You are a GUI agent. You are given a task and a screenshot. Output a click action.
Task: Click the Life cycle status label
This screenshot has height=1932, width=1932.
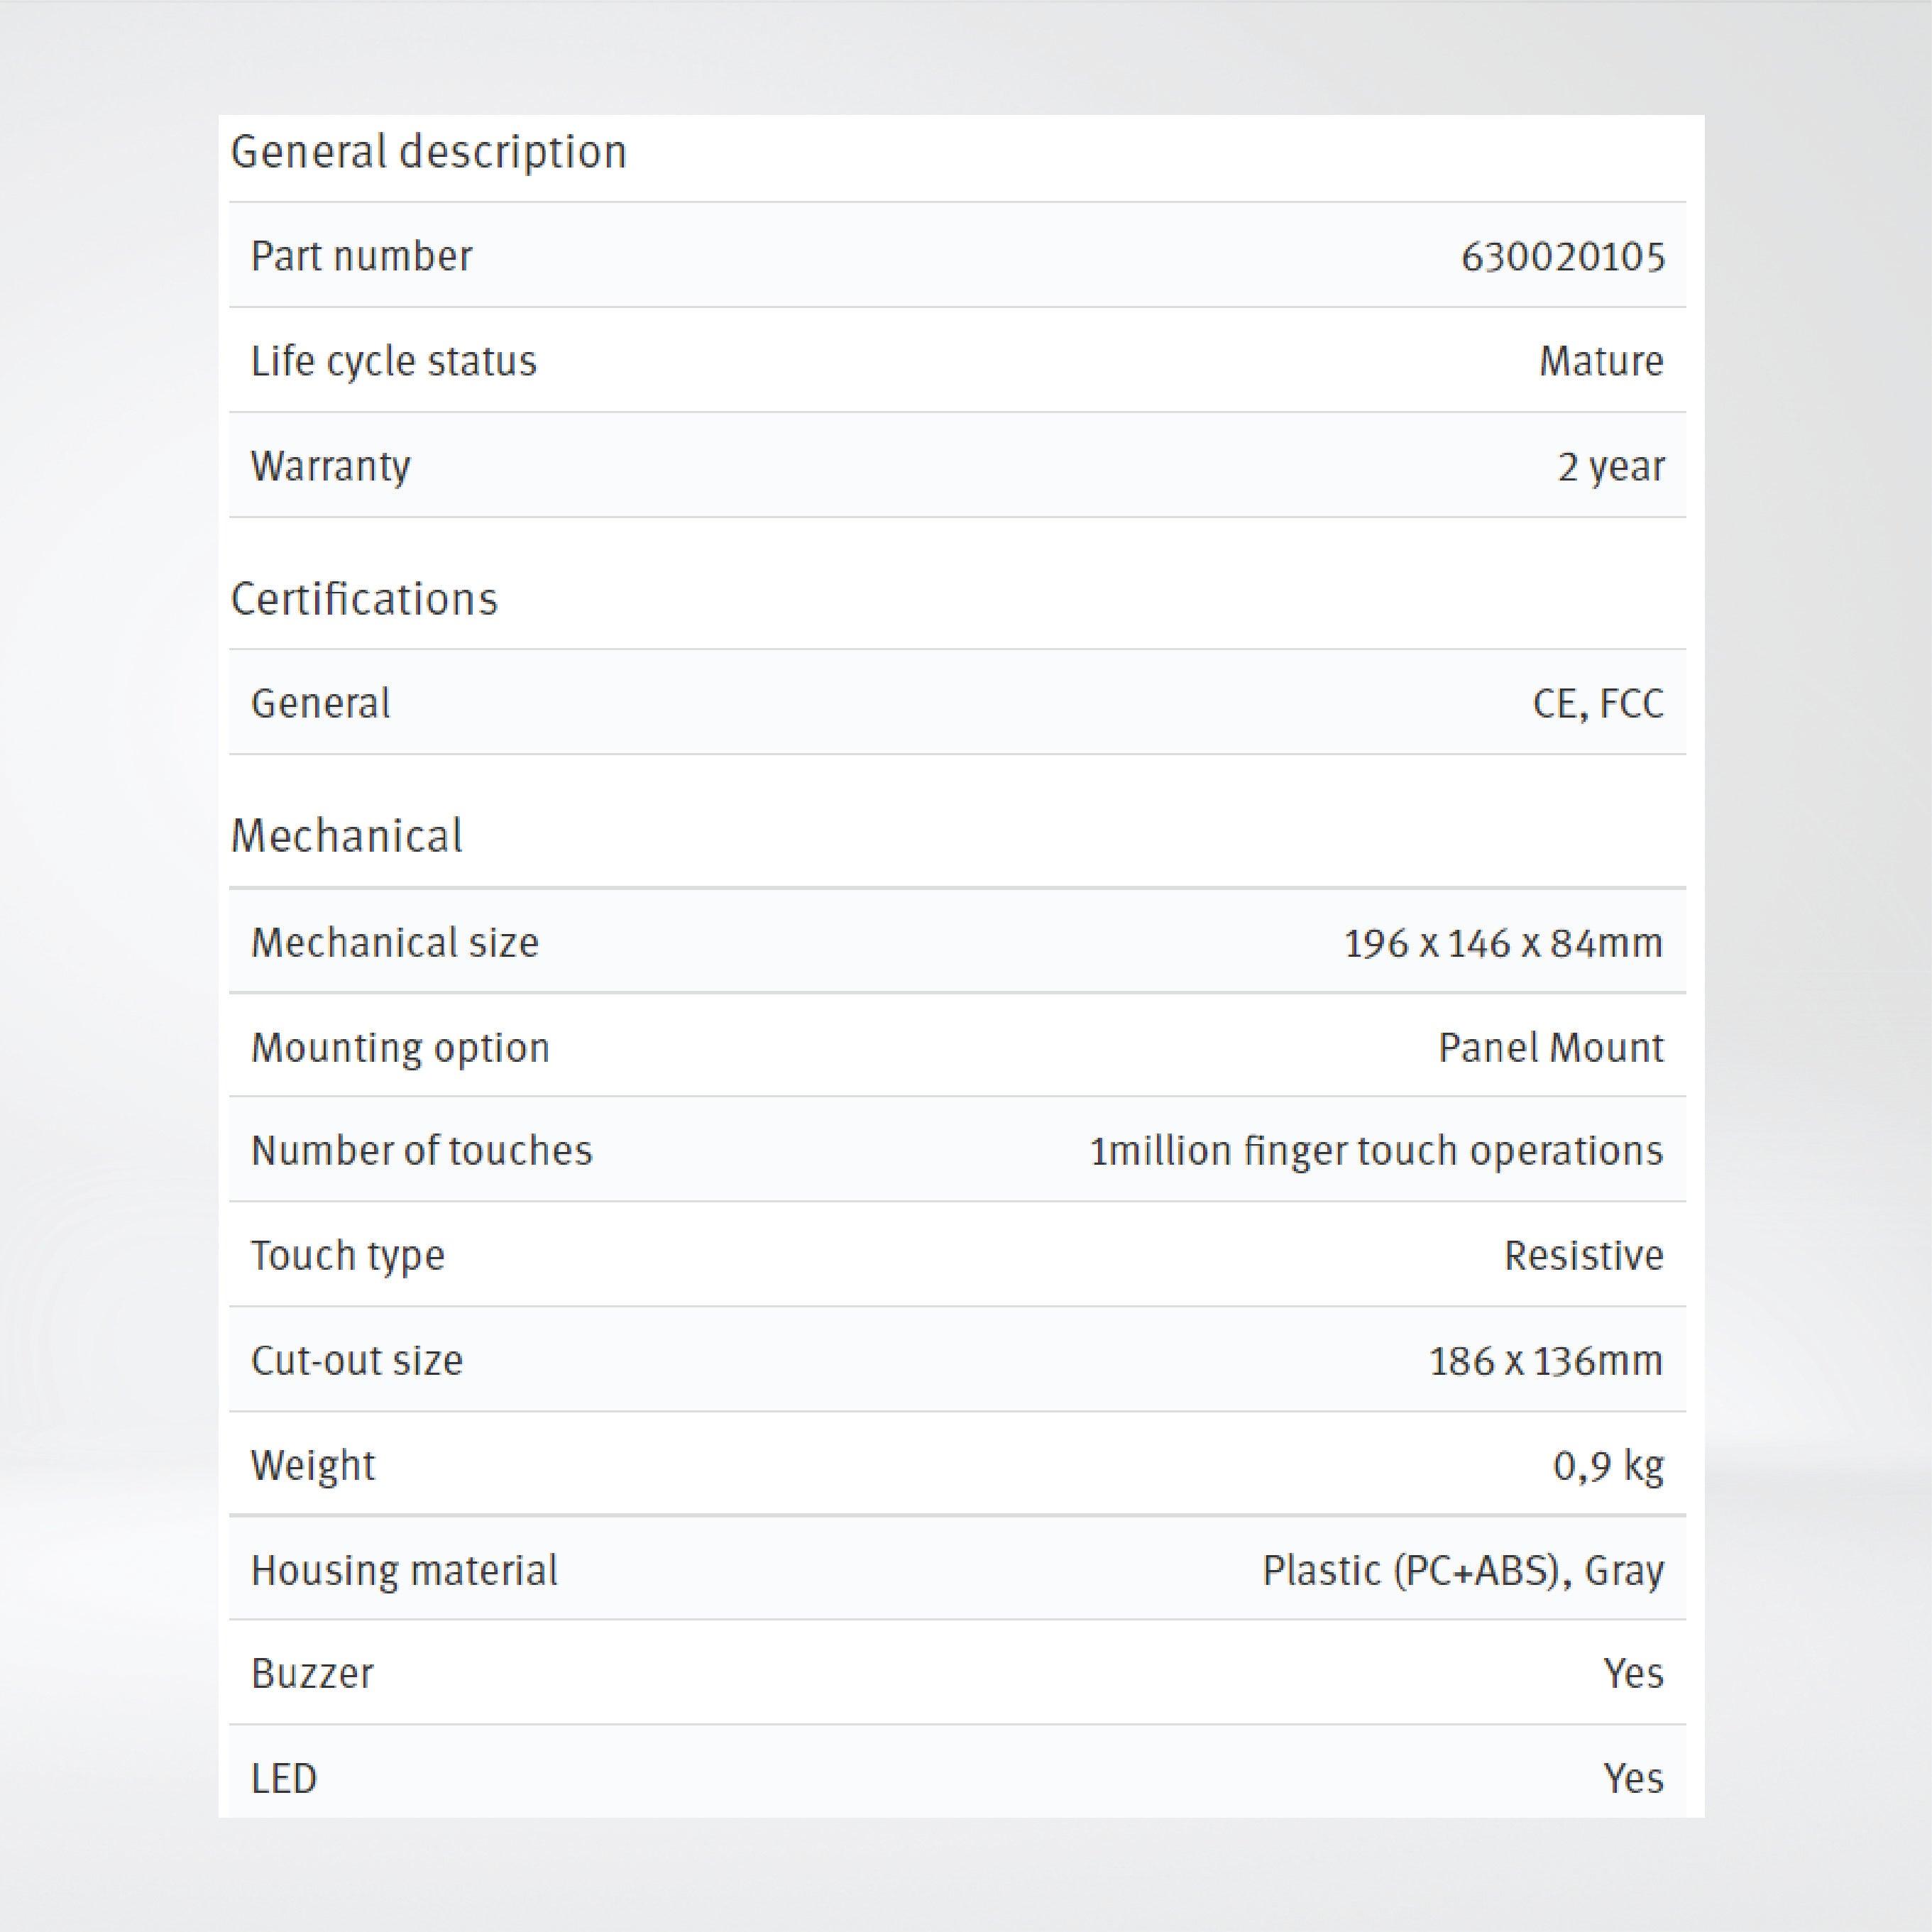pos(393,361)
